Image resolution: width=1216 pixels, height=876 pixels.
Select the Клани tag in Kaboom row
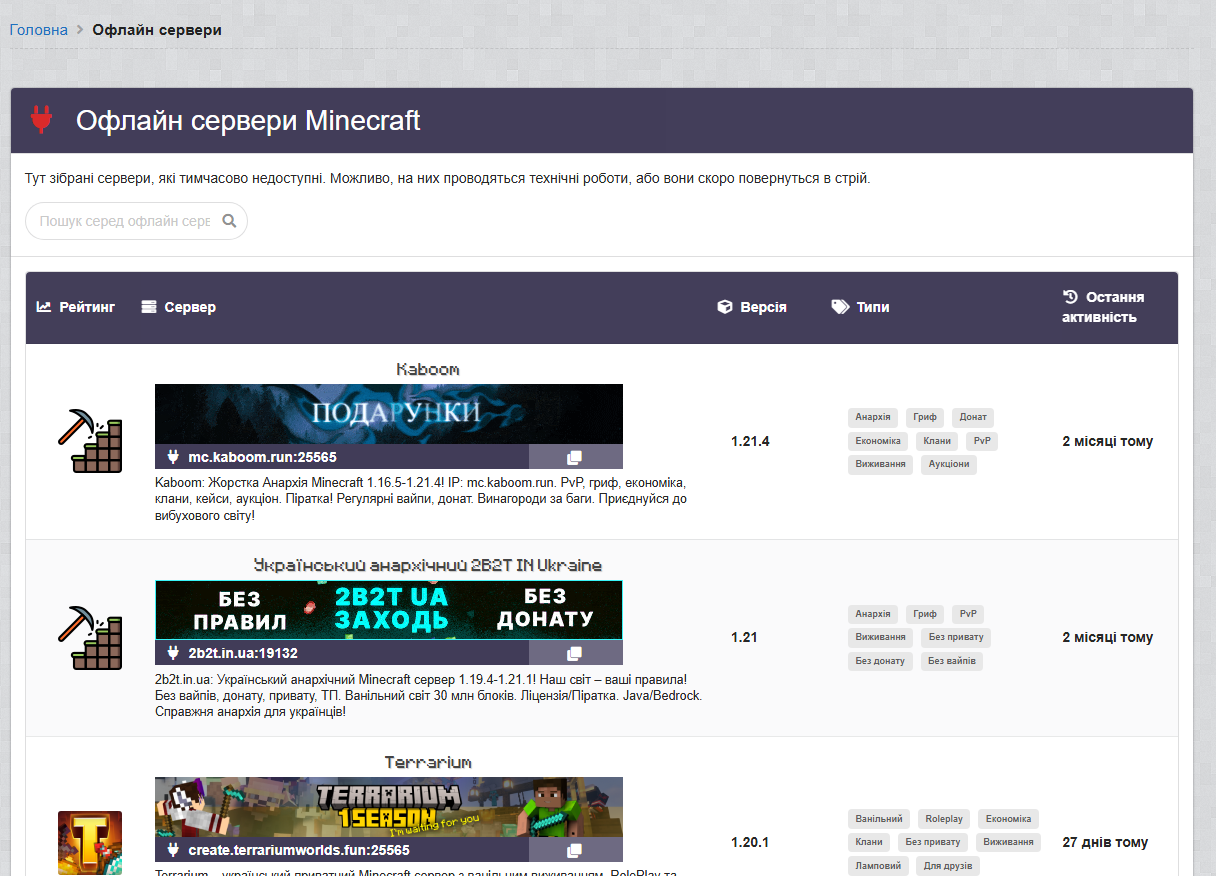click(937, 441)
